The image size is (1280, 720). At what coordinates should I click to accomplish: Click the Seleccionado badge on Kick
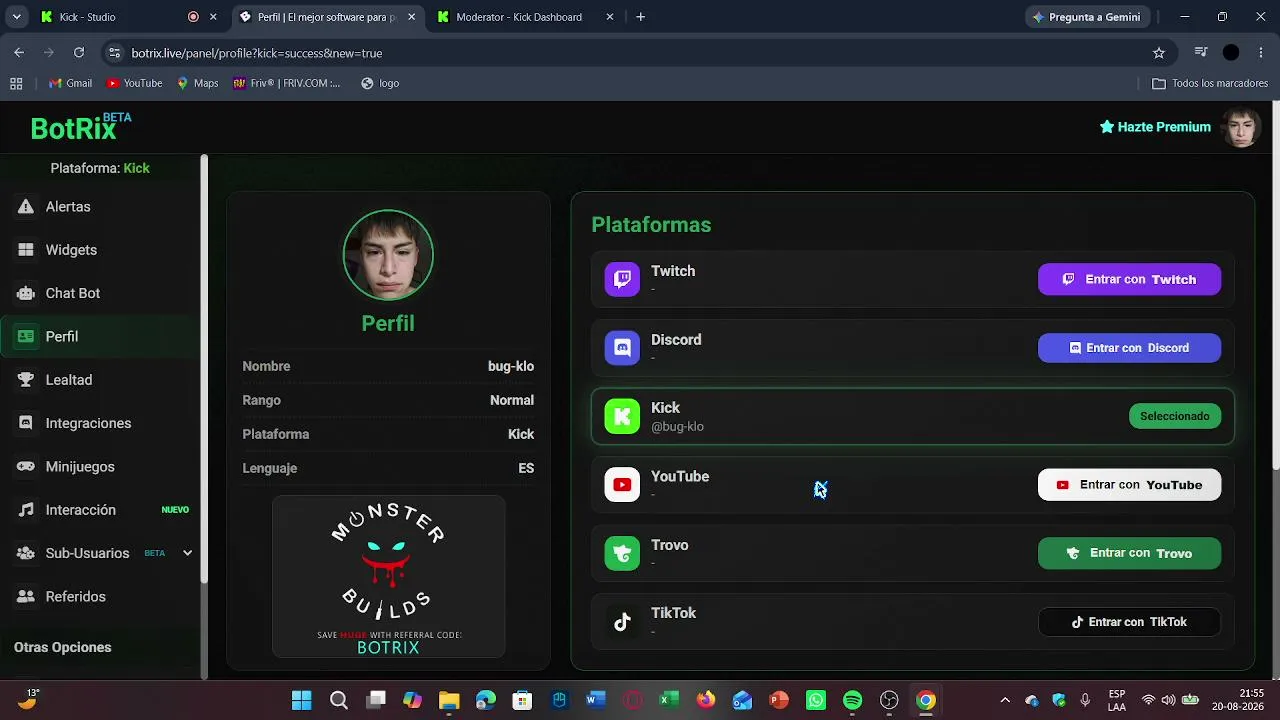(x=1175, y=416)
